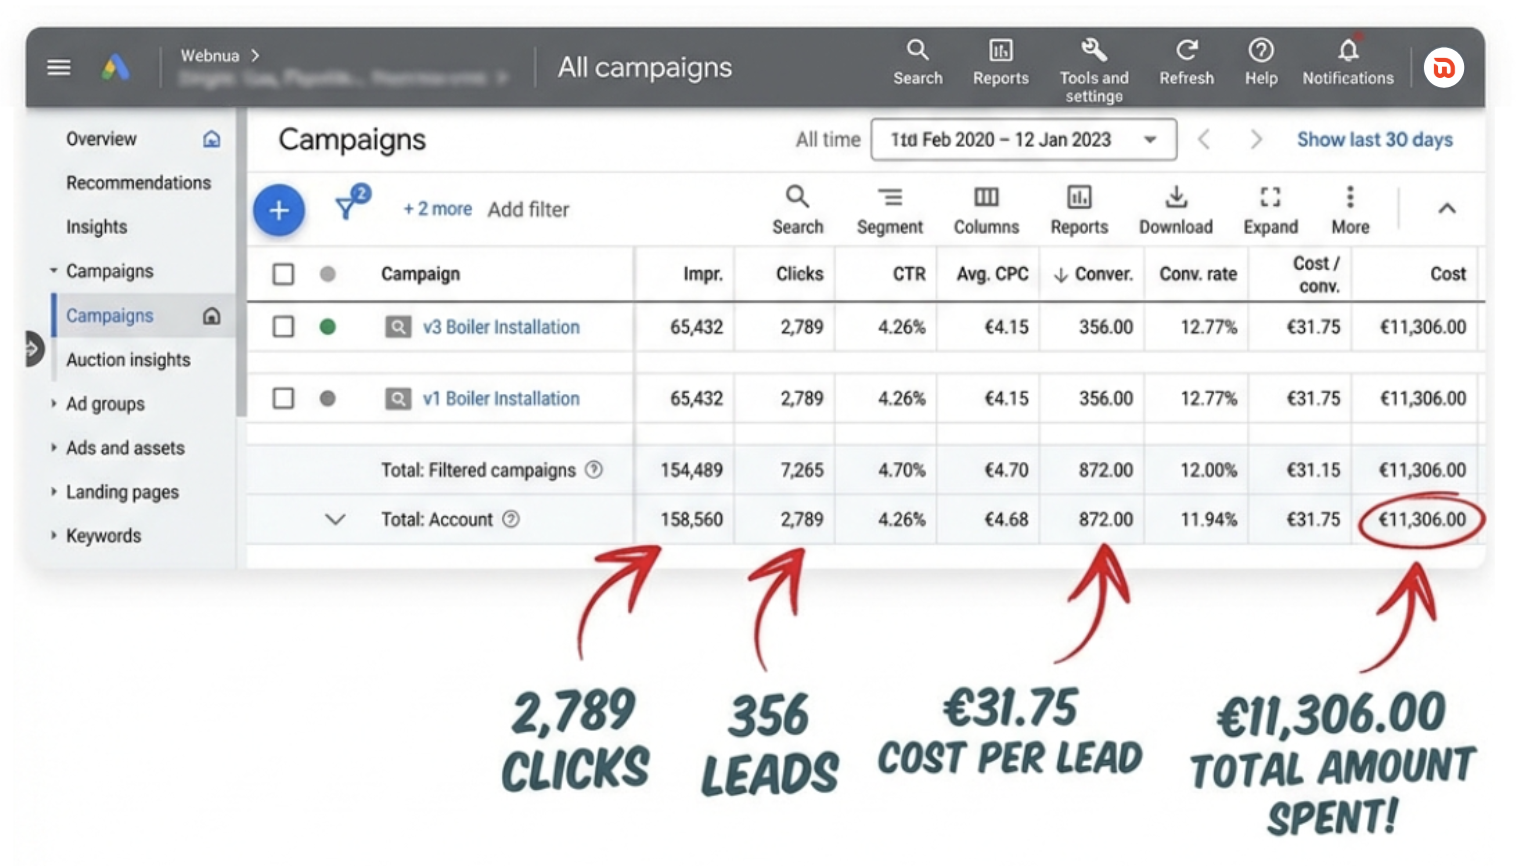Open Auction insights
1516x866 pixels.
point(128,360)
